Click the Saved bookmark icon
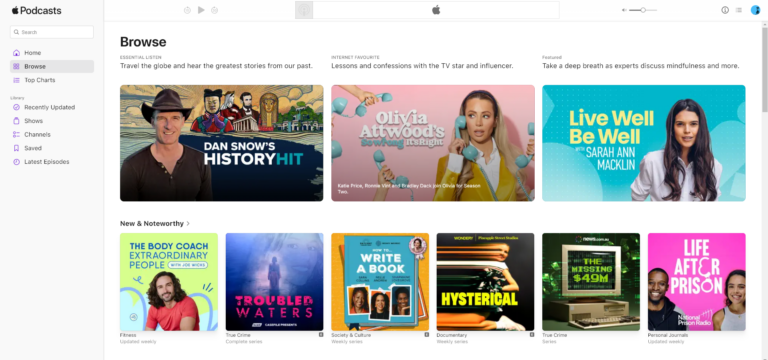The width and height of the screenshot is (768, 360). [16, 148]
